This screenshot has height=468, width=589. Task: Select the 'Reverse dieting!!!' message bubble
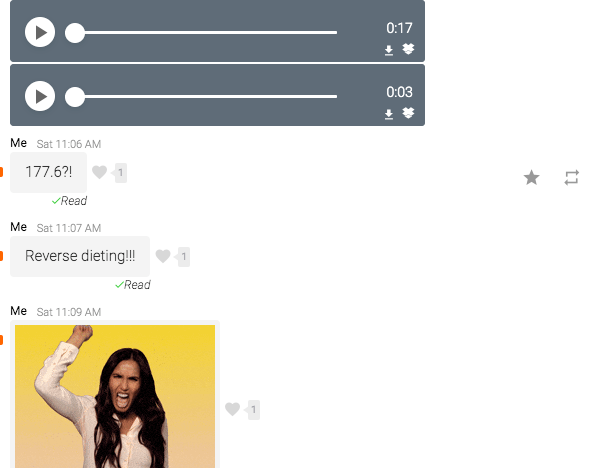80,256
